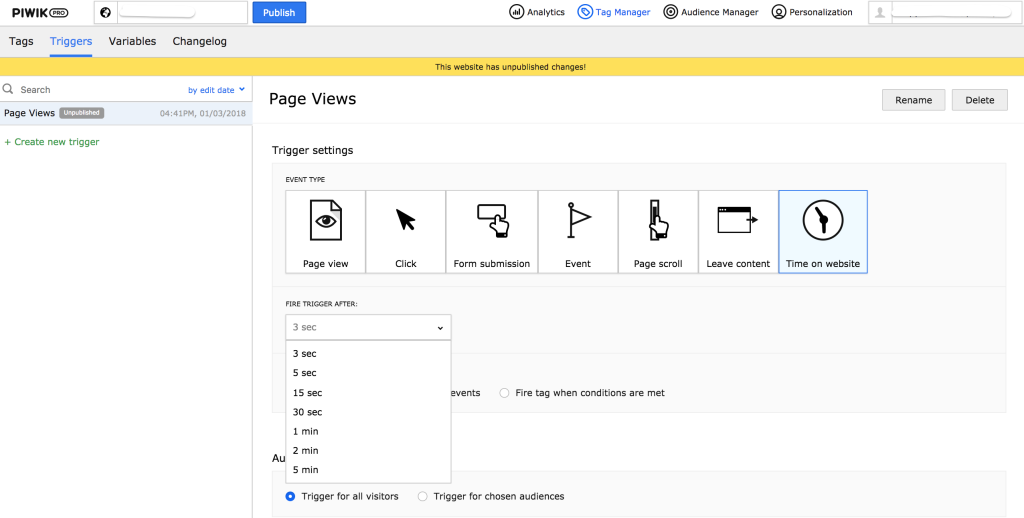
Task: Select Trigger for chosen audiences radio
Action: click(423, 496)
